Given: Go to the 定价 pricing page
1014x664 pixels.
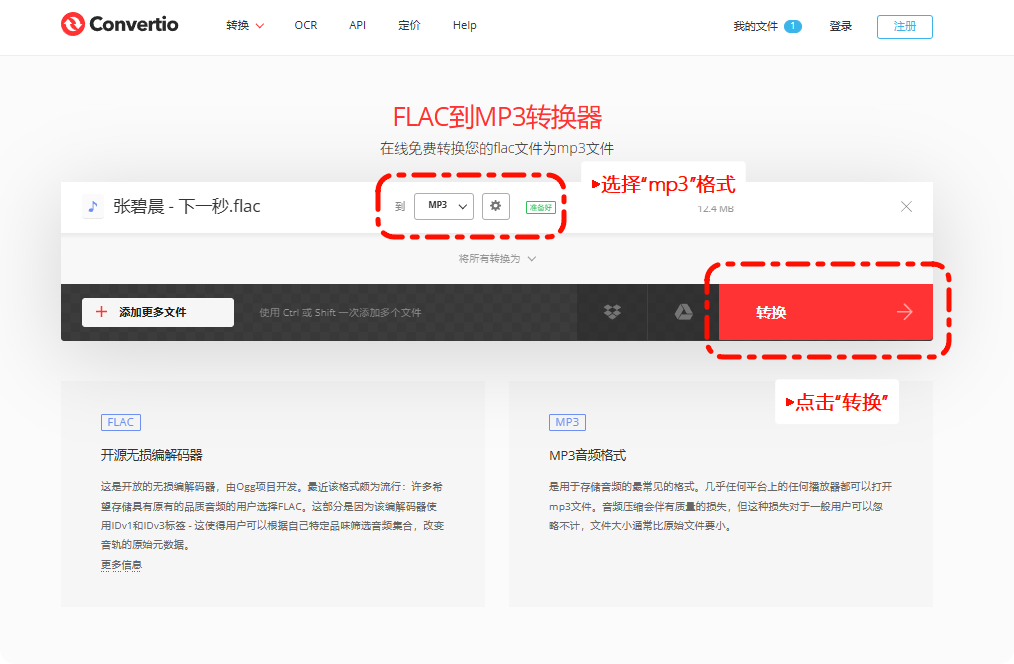Looking at the screenshot, I should click(409, 25).
